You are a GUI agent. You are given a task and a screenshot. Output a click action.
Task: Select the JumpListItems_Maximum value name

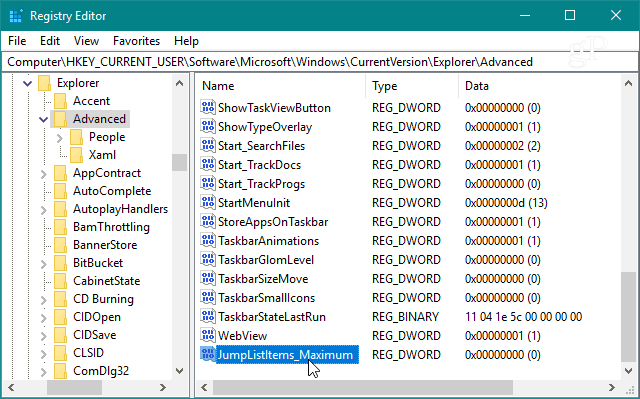click(287, 355)
